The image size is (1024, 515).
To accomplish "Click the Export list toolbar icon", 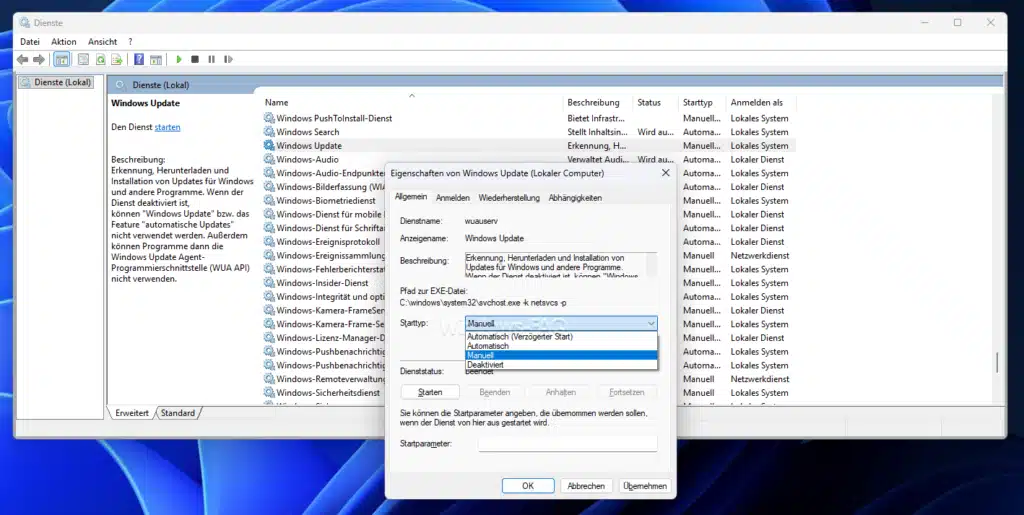I will [117, 59].
